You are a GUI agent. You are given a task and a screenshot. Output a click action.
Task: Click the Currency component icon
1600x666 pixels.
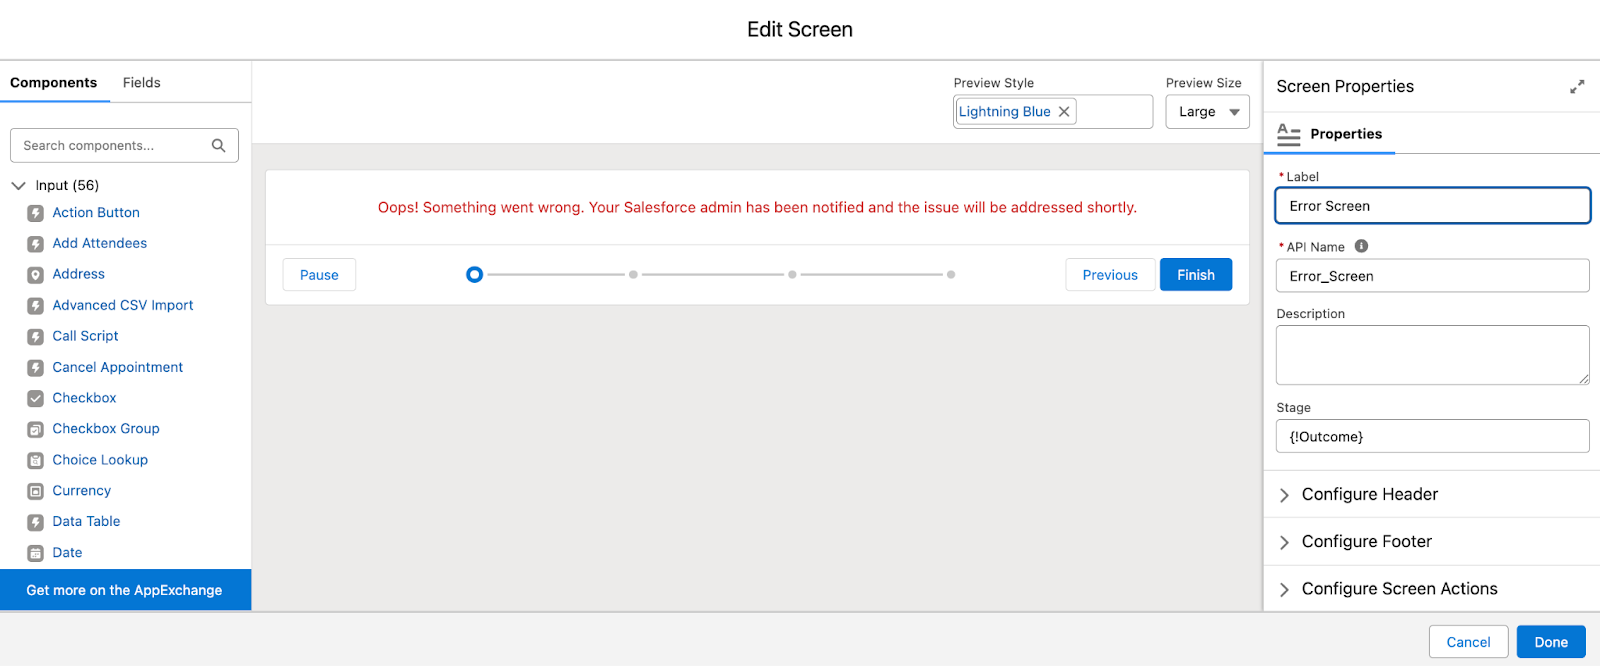coord(36,491)
